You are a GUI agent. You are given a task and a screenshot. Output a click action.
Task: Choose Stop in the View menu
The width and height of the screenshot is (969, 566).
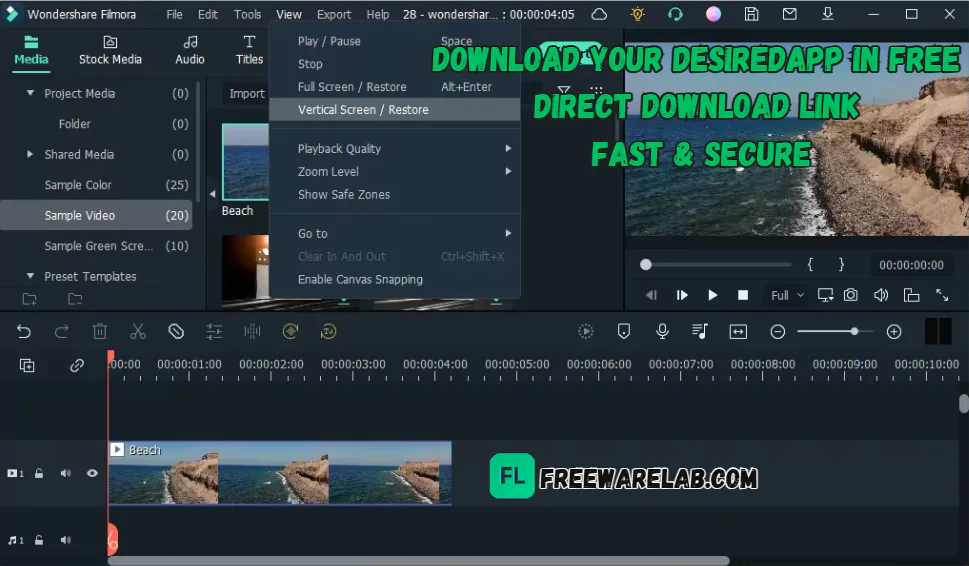395,64
